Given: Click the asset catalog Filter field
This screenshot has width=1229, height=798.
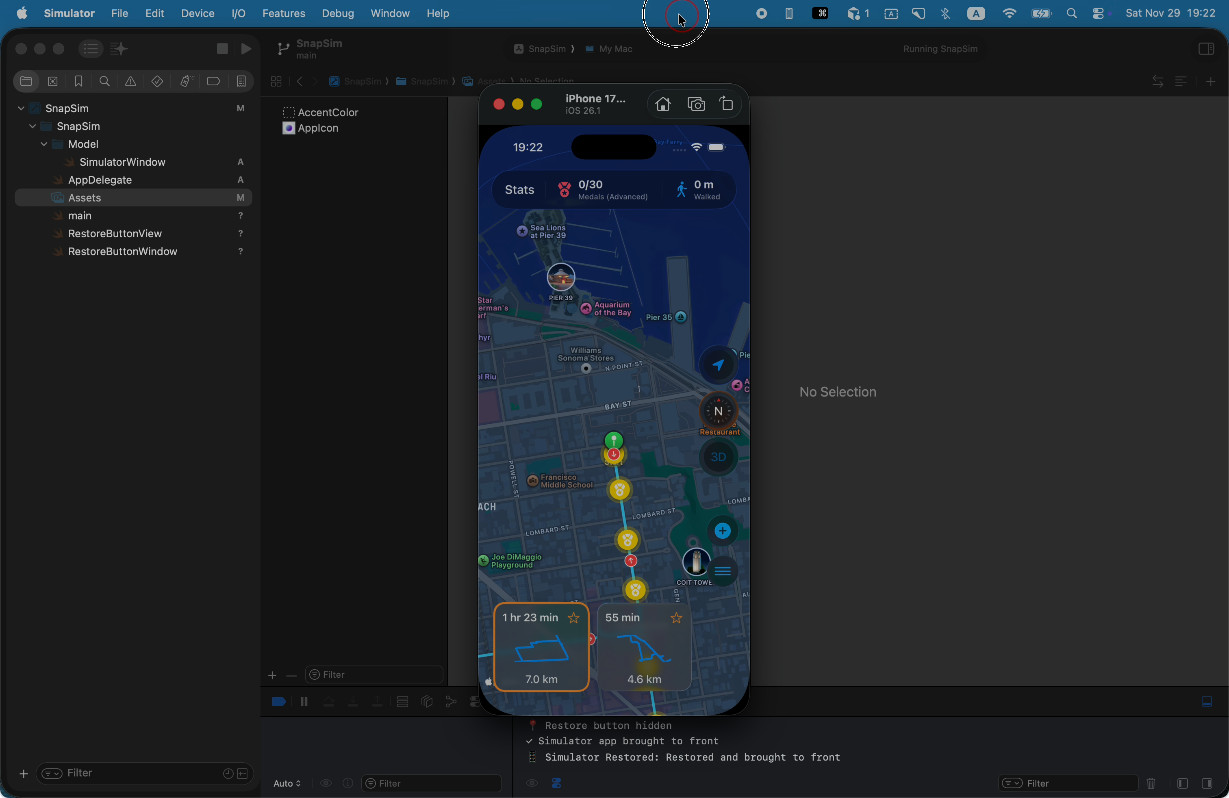Looking at the screenshot, I should 373,675.
